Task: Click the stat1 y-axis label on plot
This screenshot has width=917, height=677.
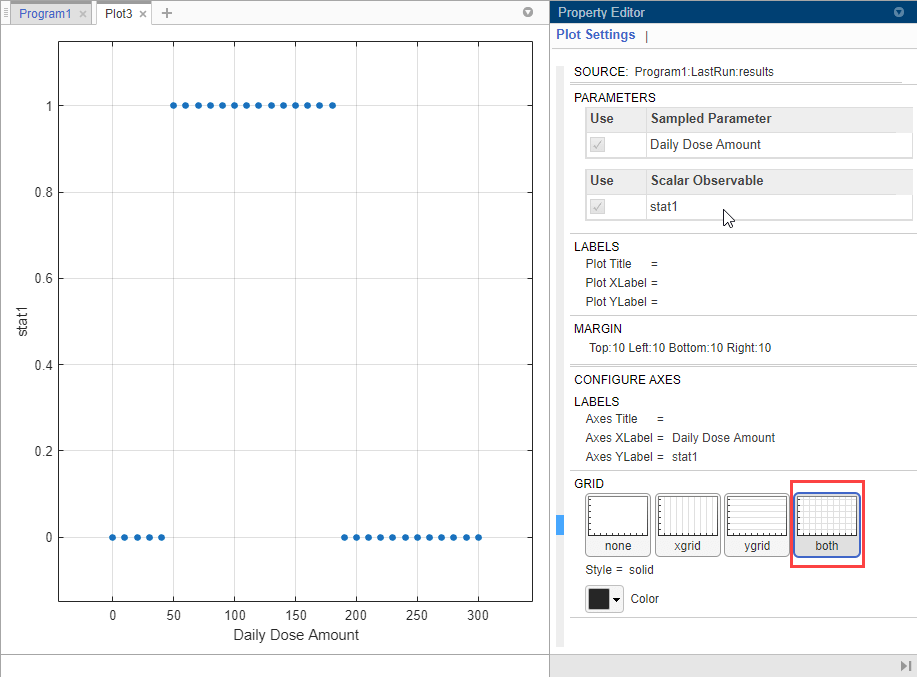Action: click(22, 322)
